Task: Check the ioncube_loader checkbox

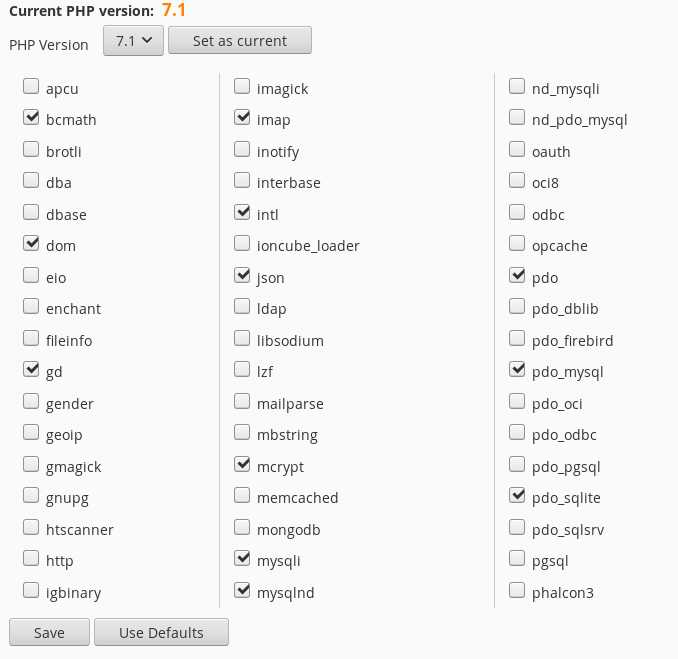Action: pyautogui.click(x=242, y=244)
